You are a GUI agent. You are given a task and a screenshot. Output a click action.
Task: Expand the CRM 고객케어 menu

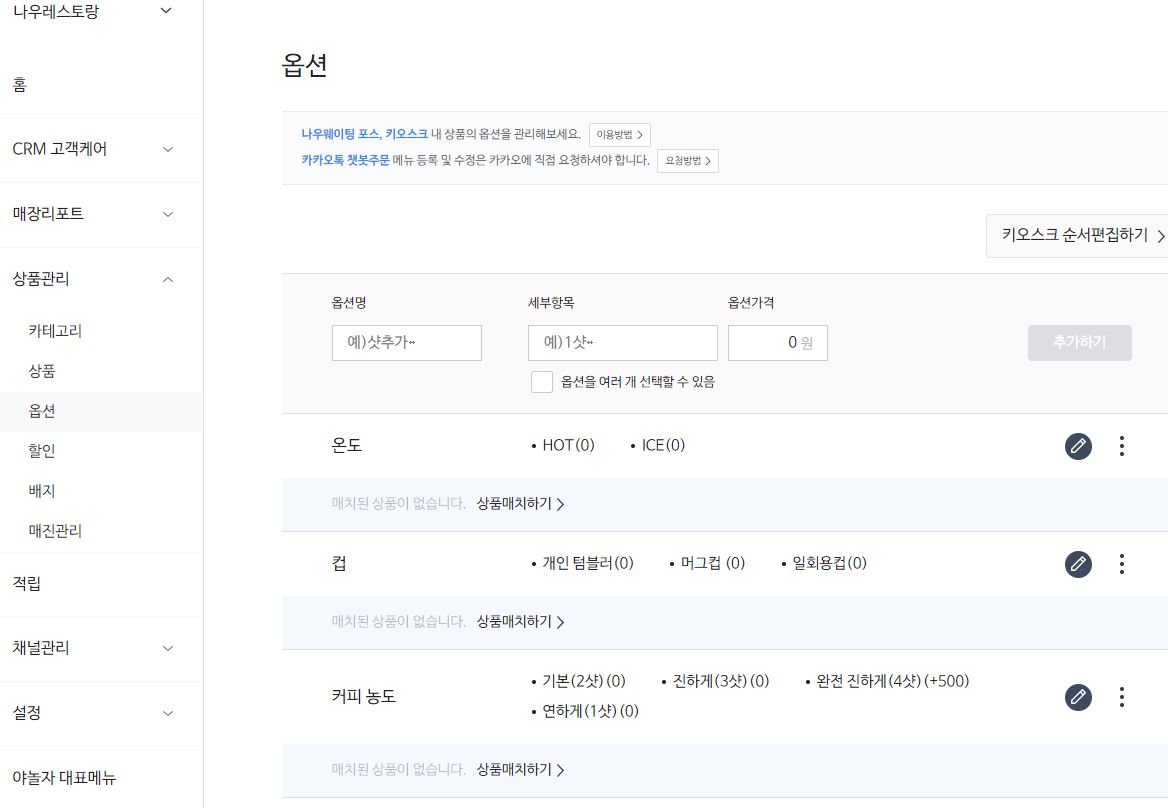[168, 149]
